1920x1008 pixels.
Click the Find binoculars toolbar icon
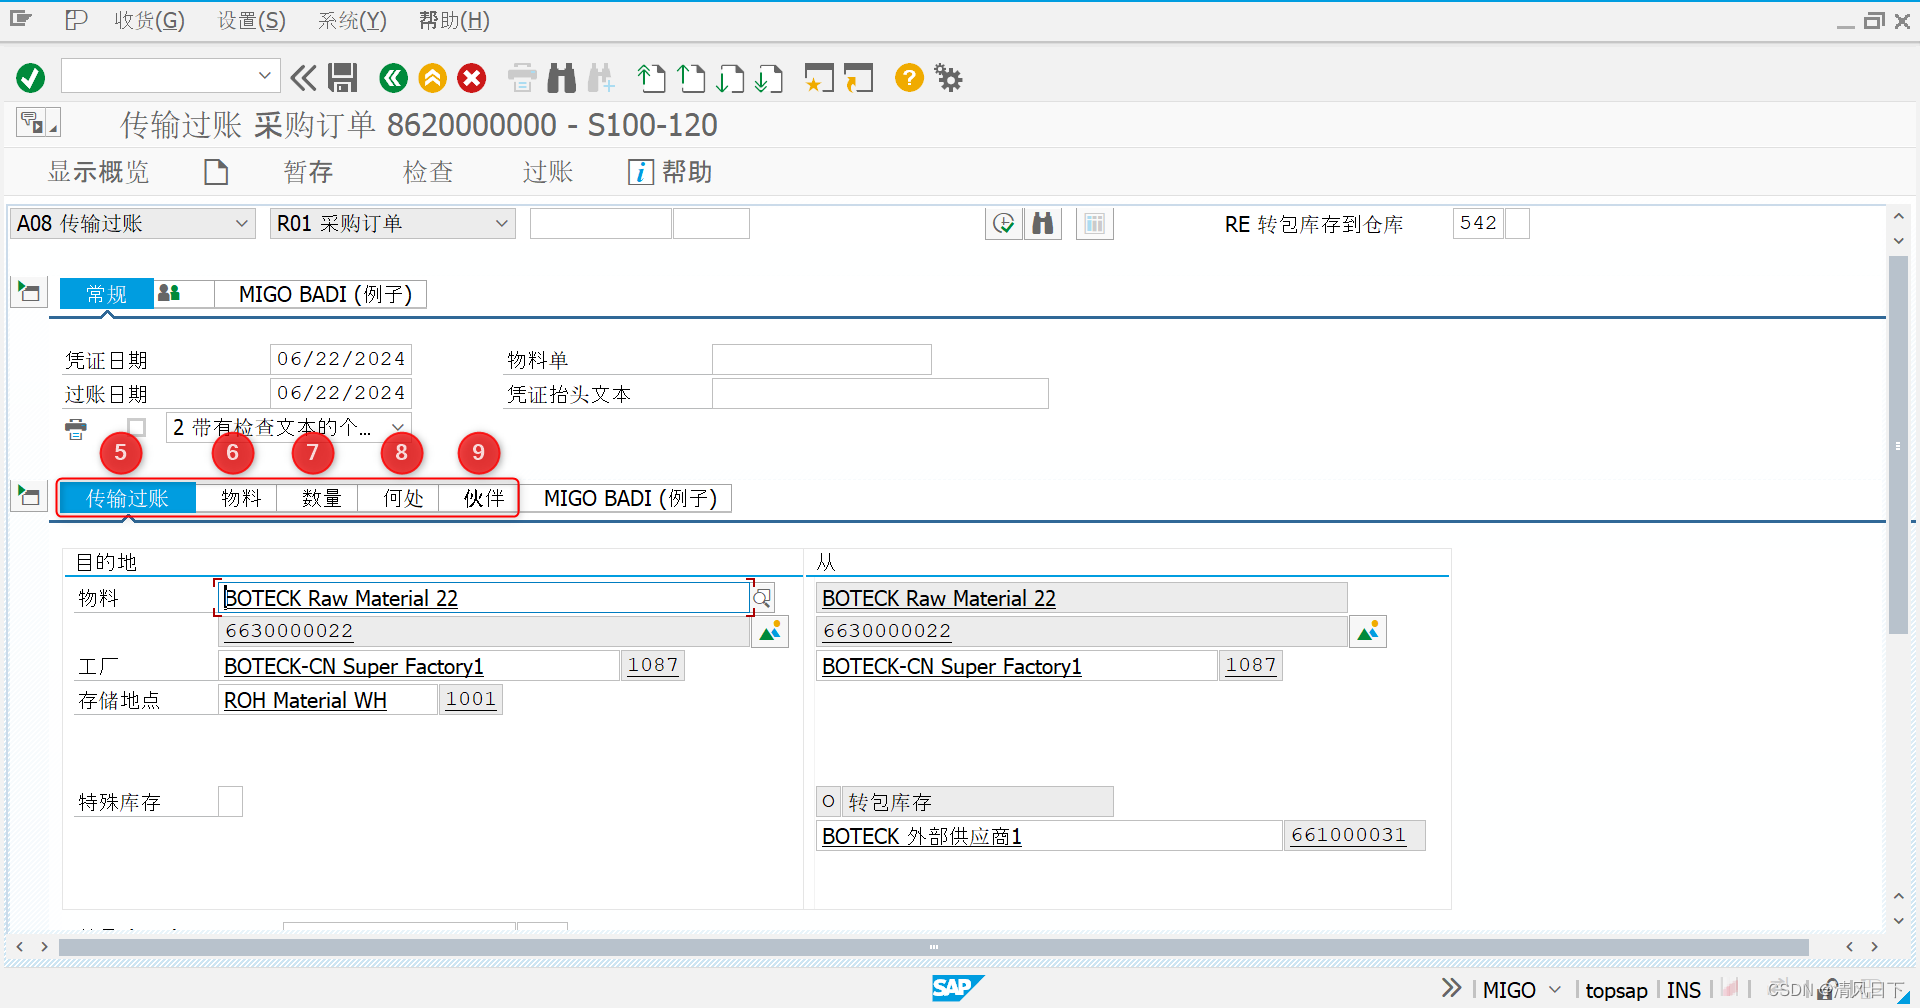coord(562,78)
